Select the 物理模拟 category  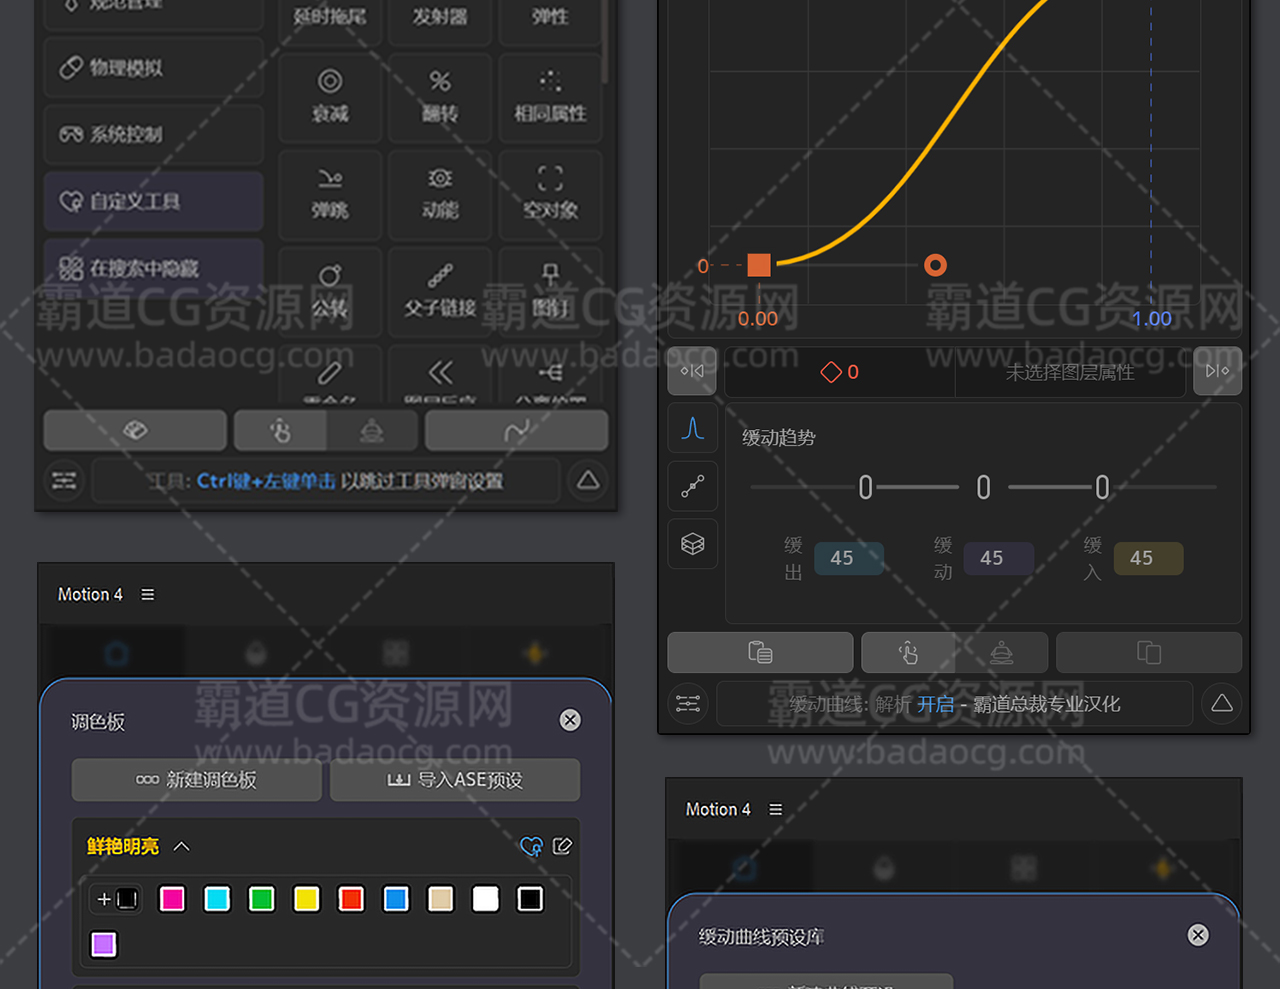click(x=153, y=67)
